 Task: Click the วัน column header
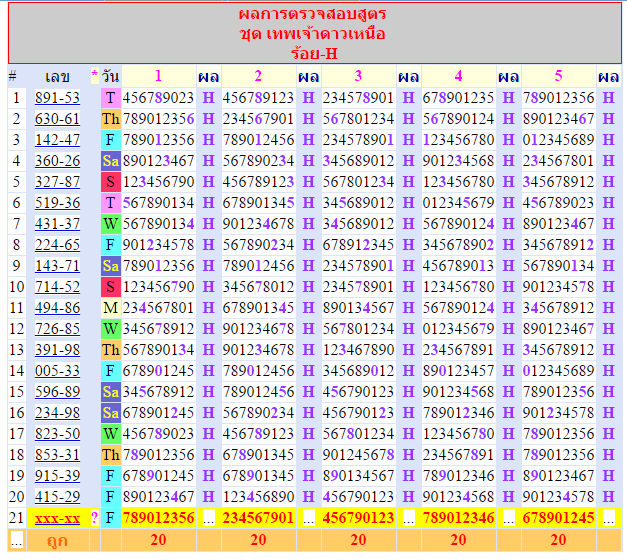point(110,77)
